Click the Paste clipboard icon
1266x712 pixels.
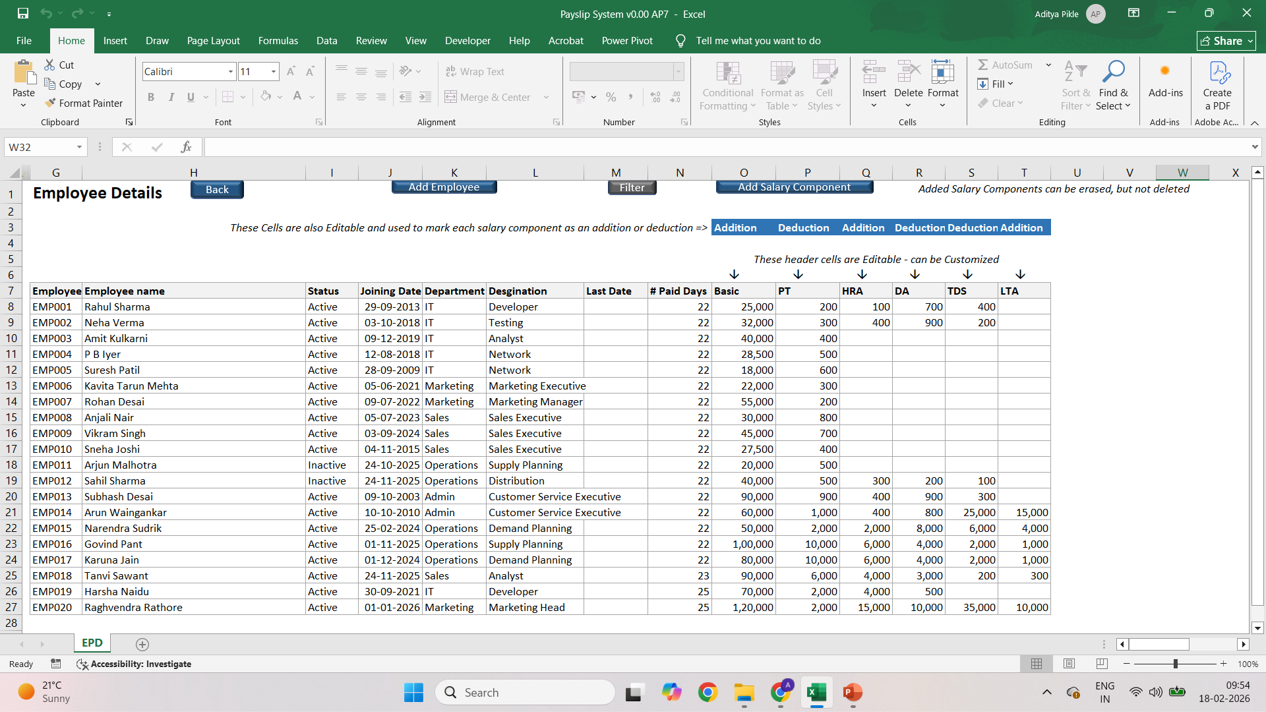pyautogui.click(x=24, y=74)
